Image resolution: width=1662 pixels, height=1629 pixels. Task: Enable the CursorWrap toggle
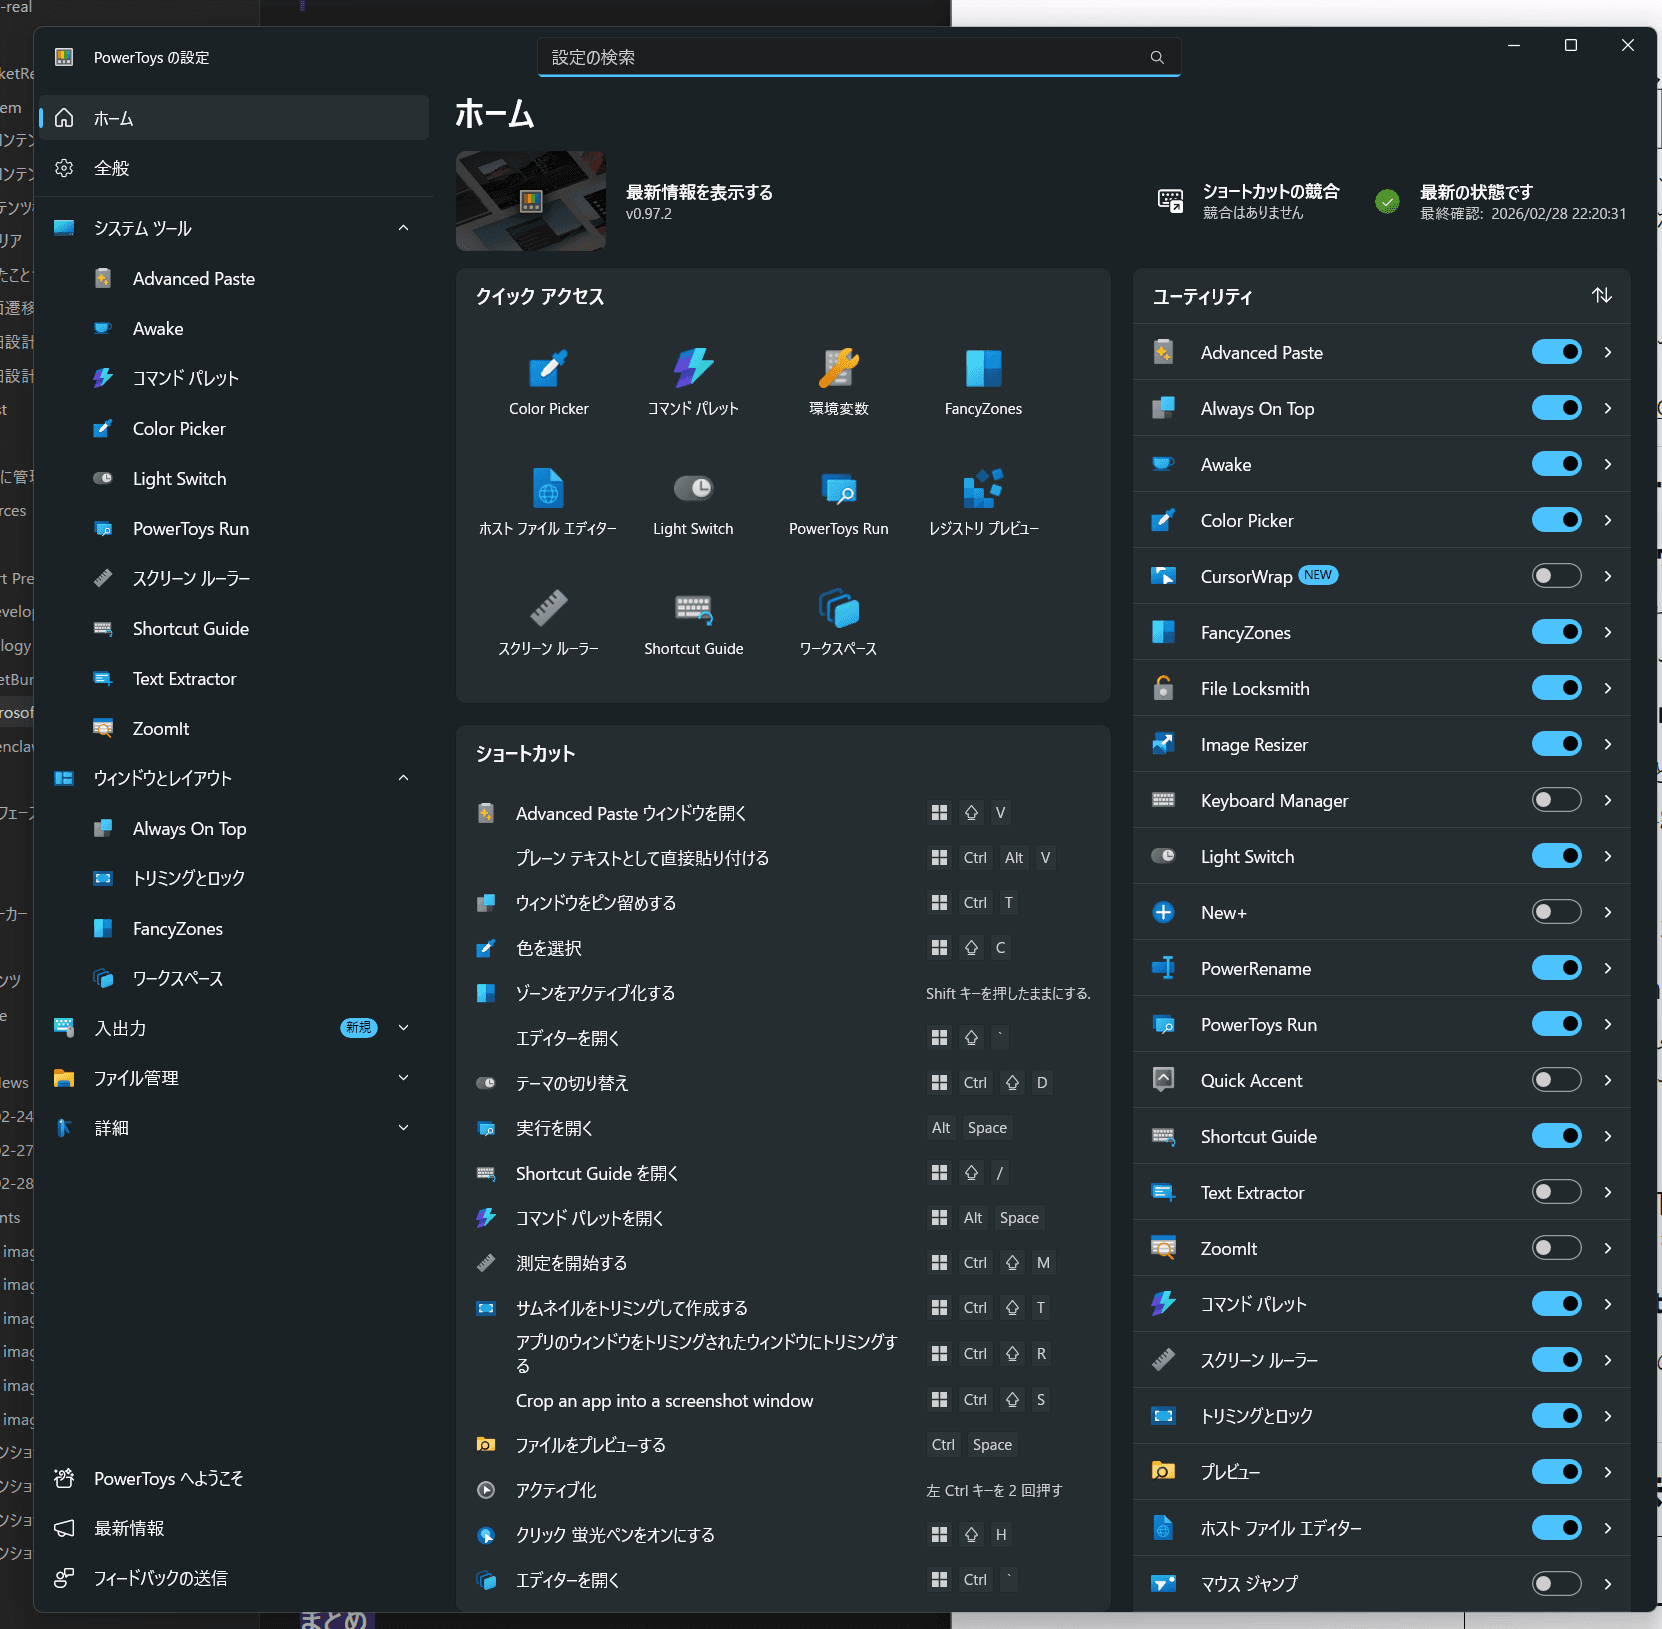[x=1556, y=576]
